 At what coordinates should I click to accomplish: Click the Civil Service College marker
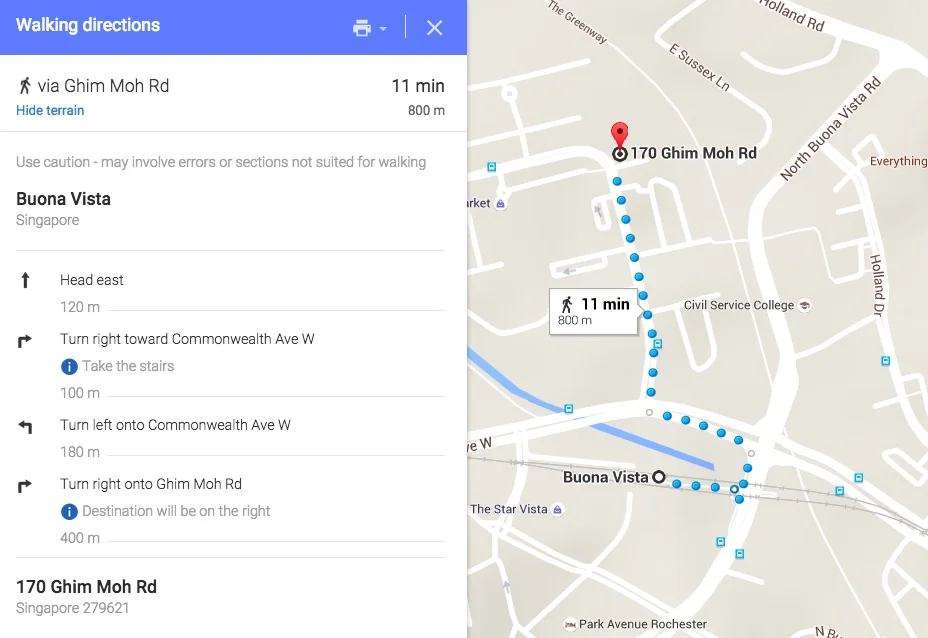coord(804,305)
